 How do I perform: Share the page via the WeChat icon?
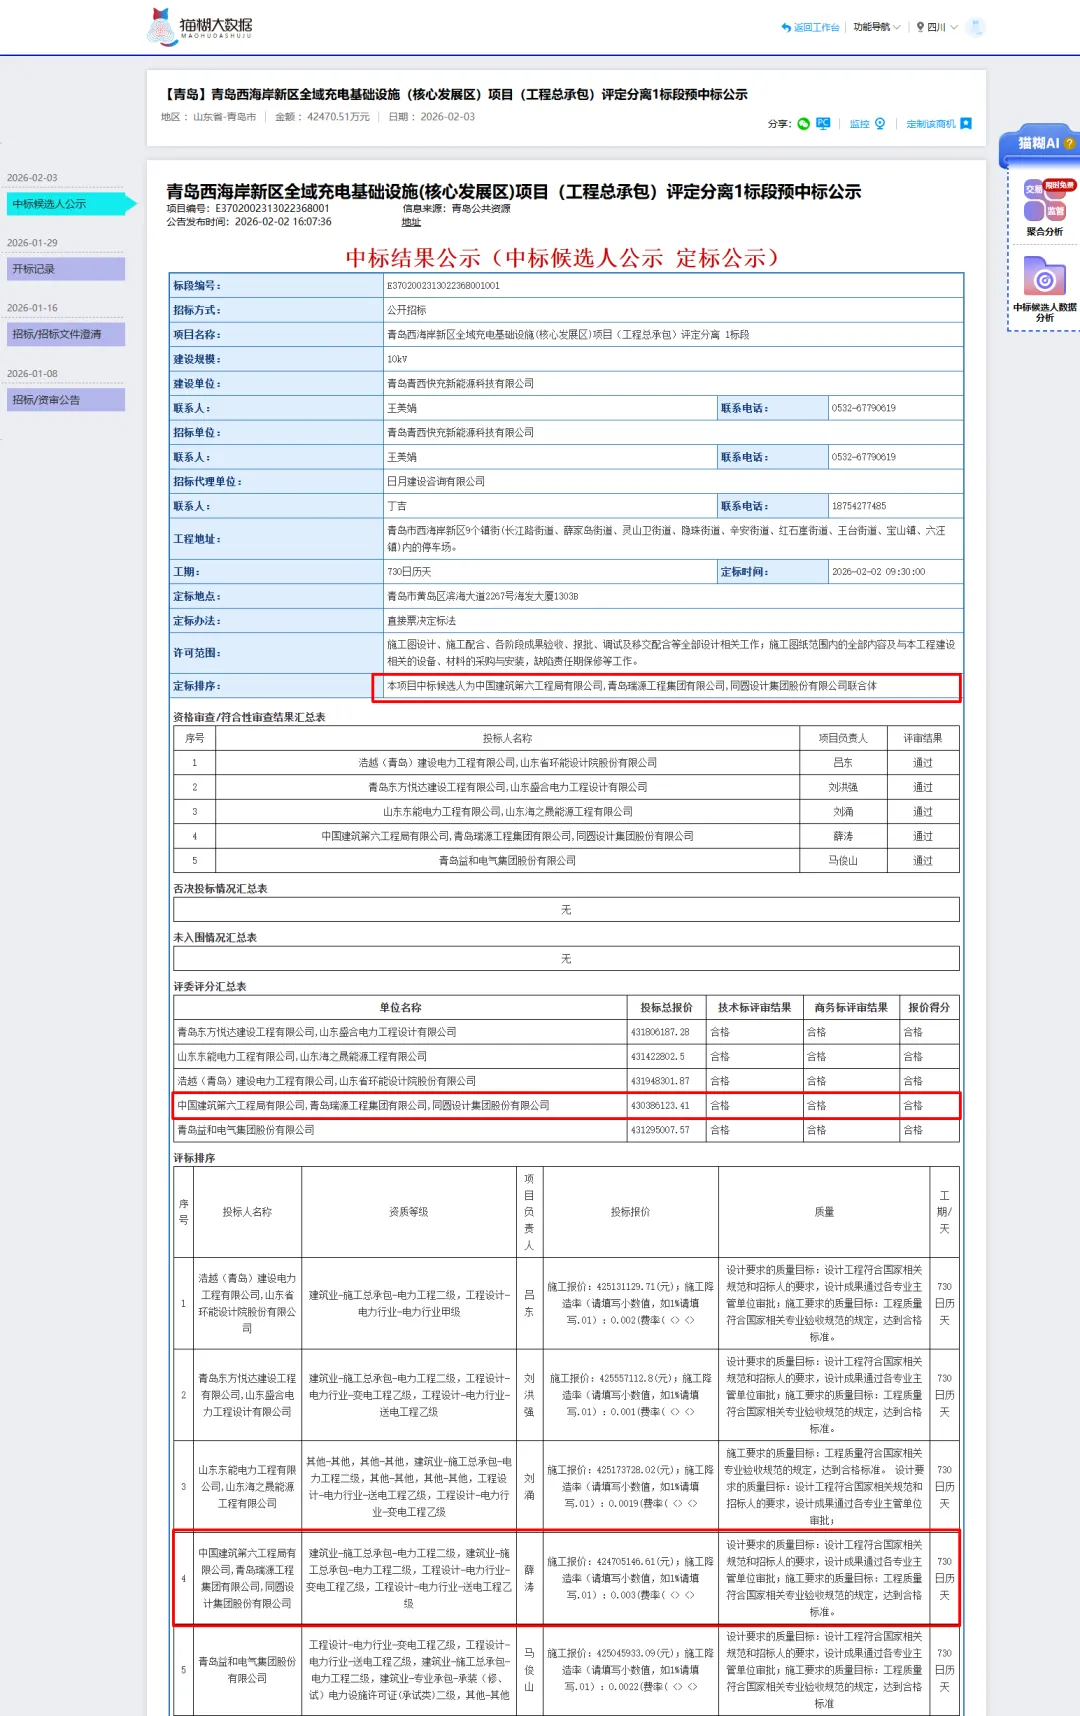[x=803, y=124]
